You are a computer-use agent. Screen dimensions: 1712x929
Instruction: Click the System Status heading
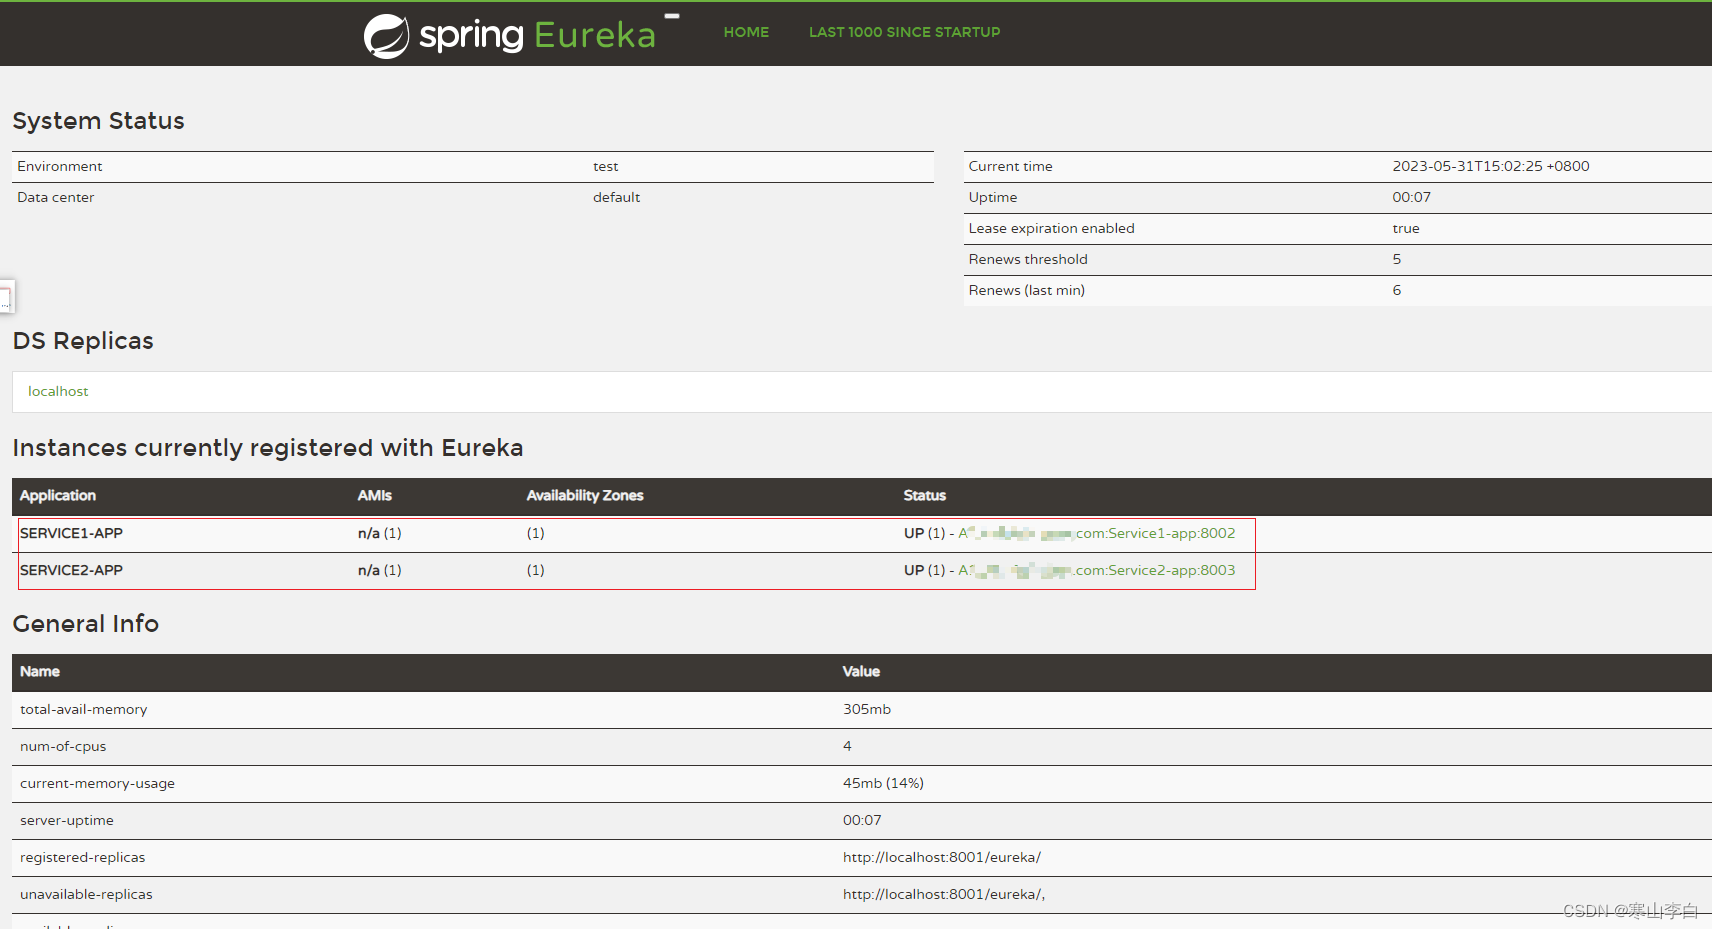99,121
